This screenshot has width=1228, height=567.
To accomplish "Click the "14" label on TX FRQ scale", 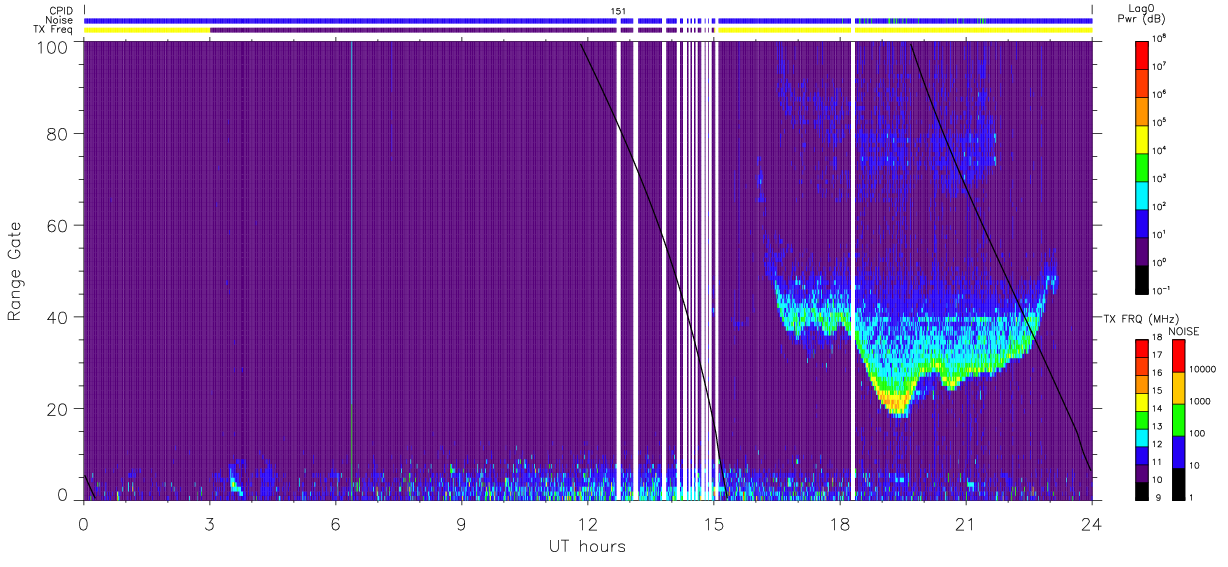I will tap(1157, 408).
